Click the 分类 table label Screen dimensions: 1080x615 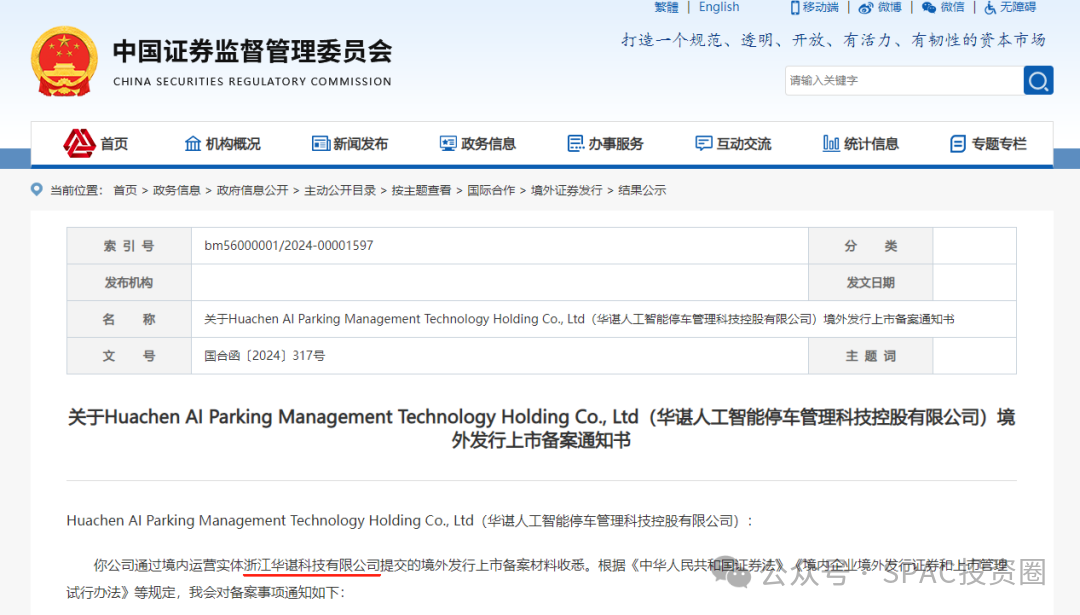[x=871, y=246]
